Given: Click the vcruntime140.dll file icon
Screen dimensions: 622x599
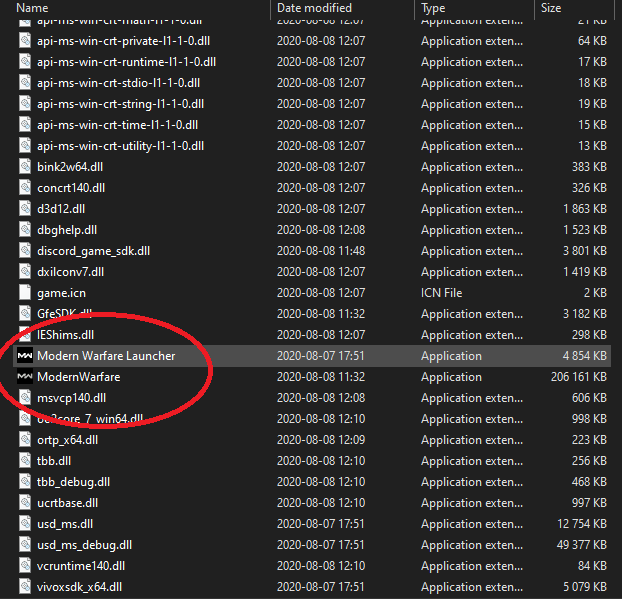Looking at the screenshot, I should click(25, 566).
